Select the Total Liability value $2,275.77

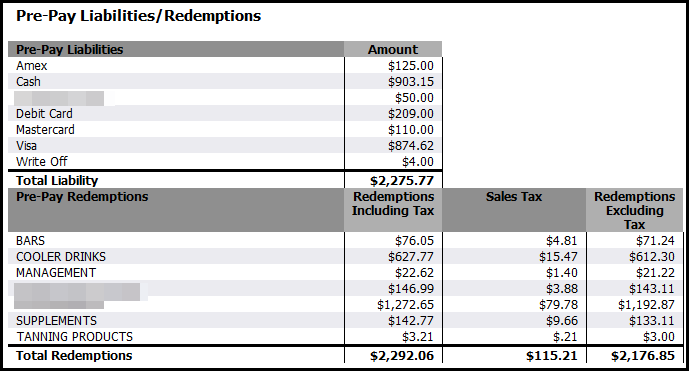pos(402,181)
